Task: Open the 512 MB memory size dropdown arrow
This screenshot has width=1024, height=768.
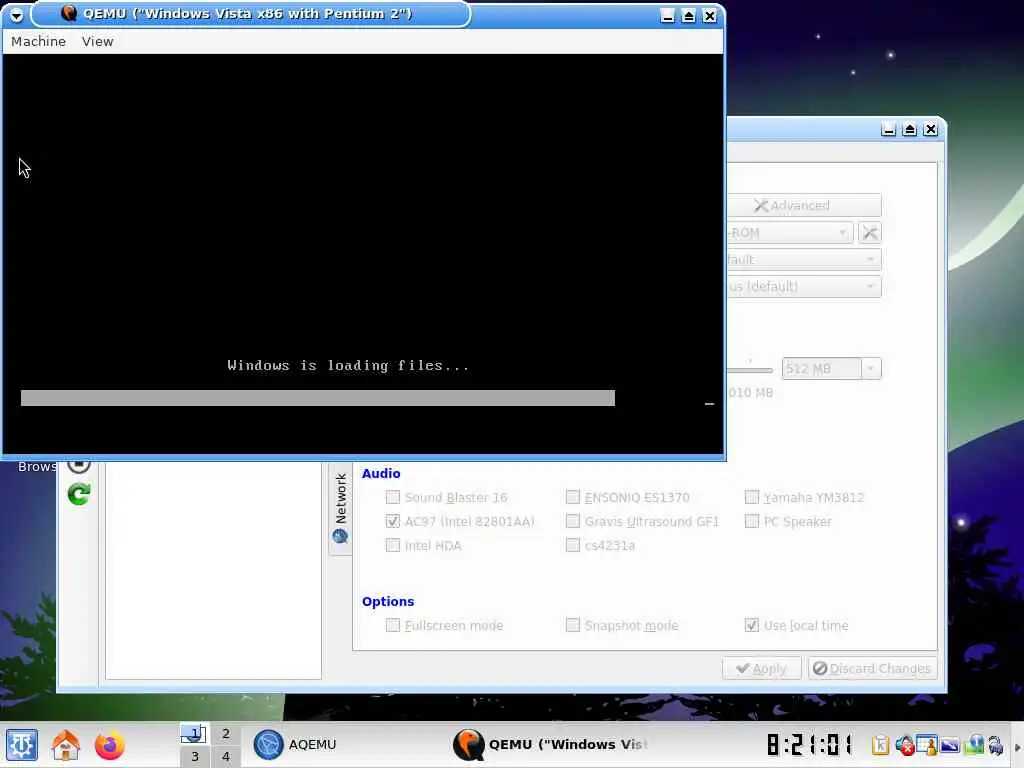Action: tap(871, 369)
